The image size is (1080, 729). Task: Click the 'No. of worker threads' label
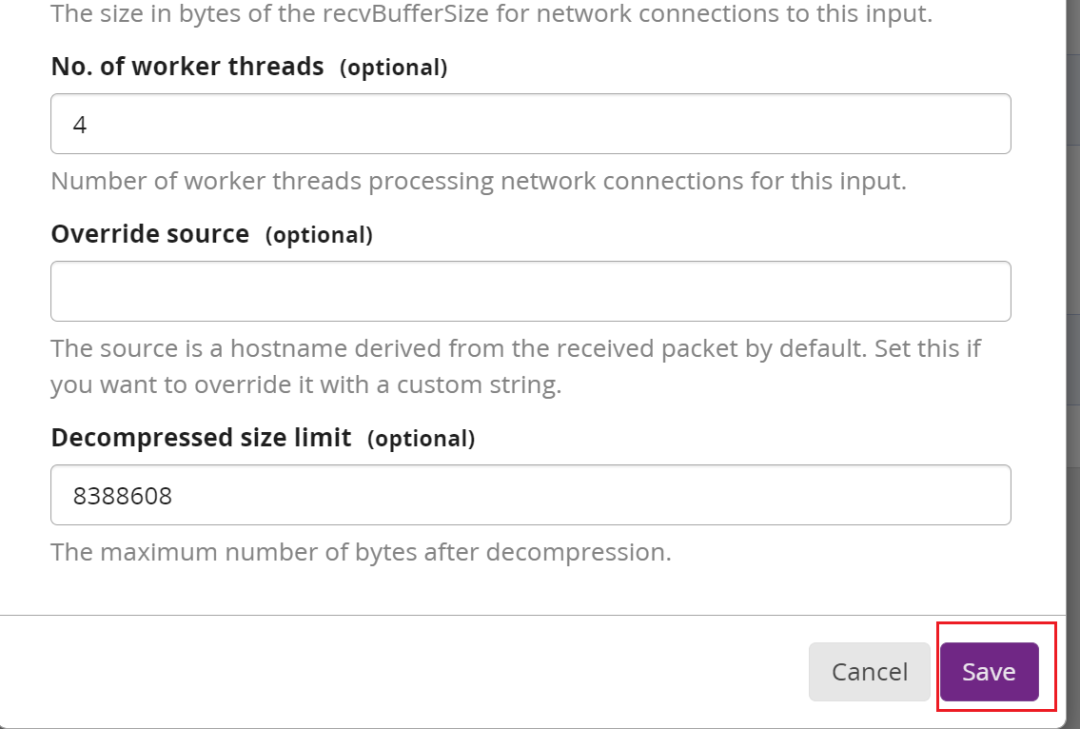[x=187, y=67]
